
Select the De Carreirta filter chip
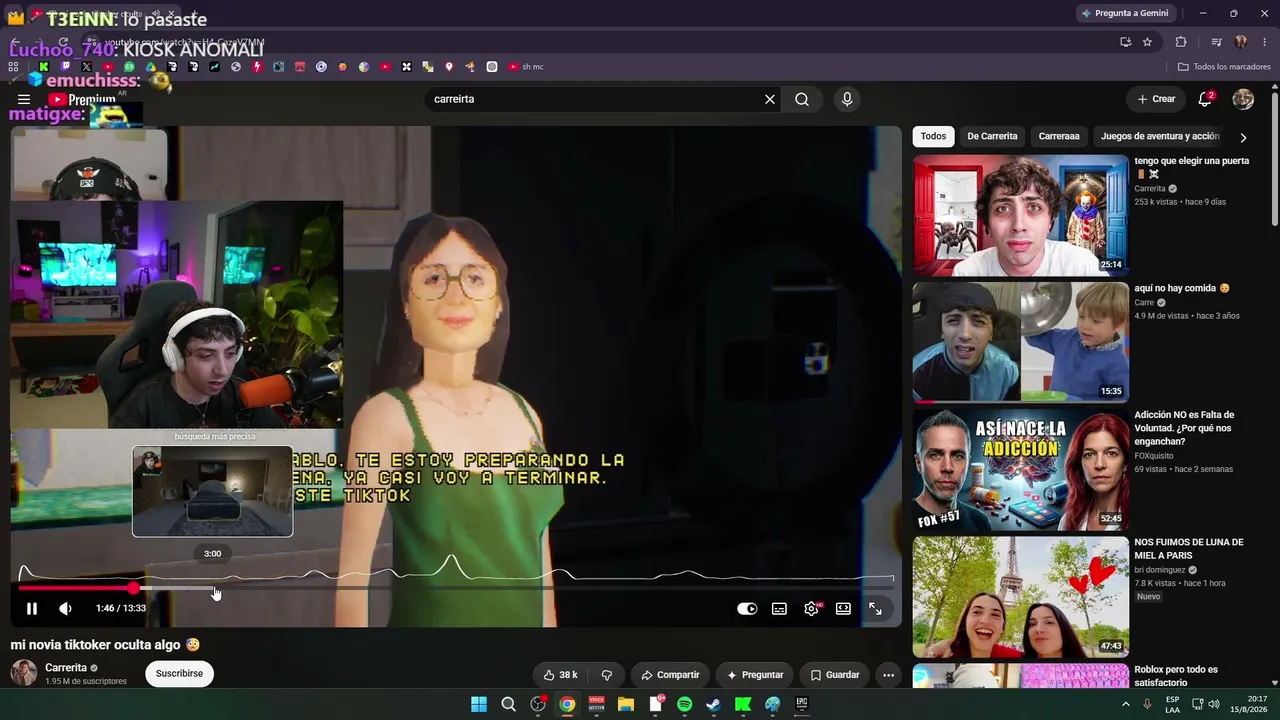[x=992, y=136]
